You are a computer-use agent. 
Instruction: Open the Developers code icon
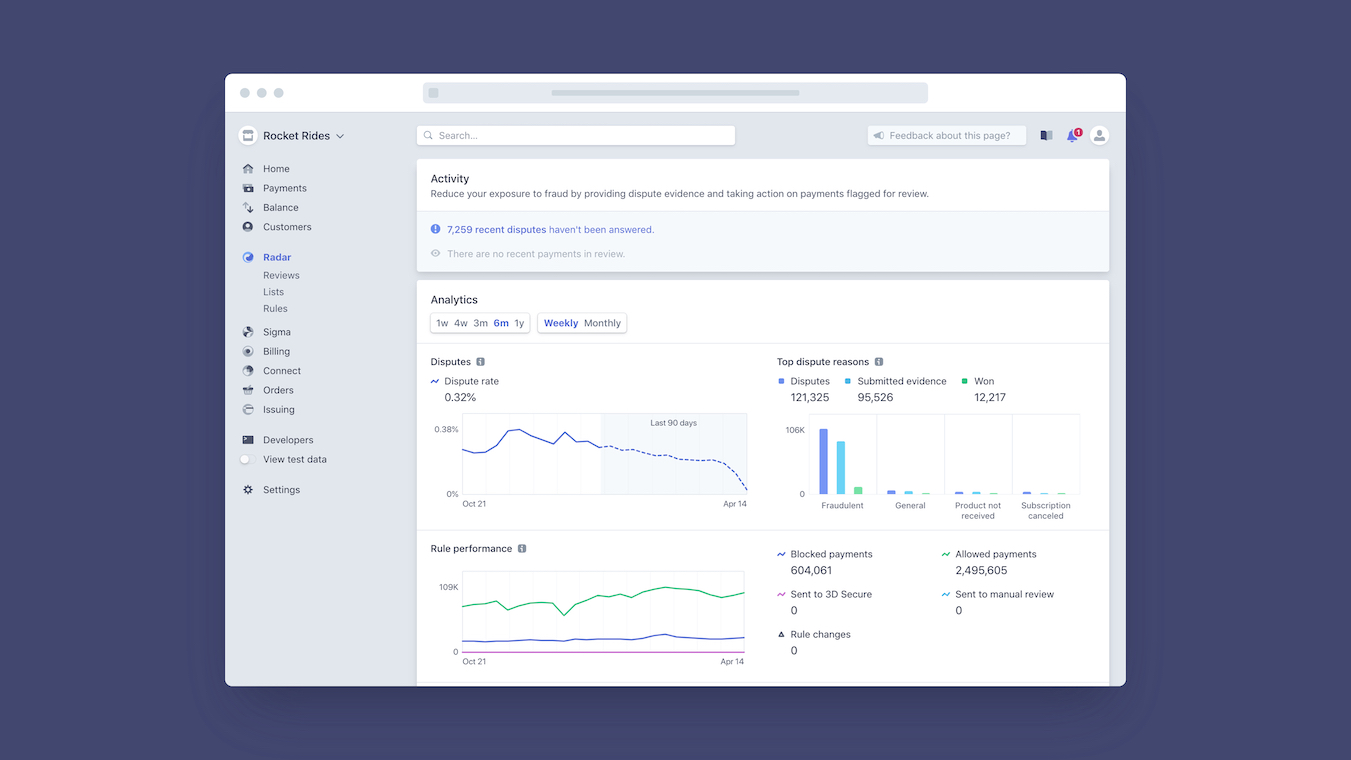[x=247, y=439]
